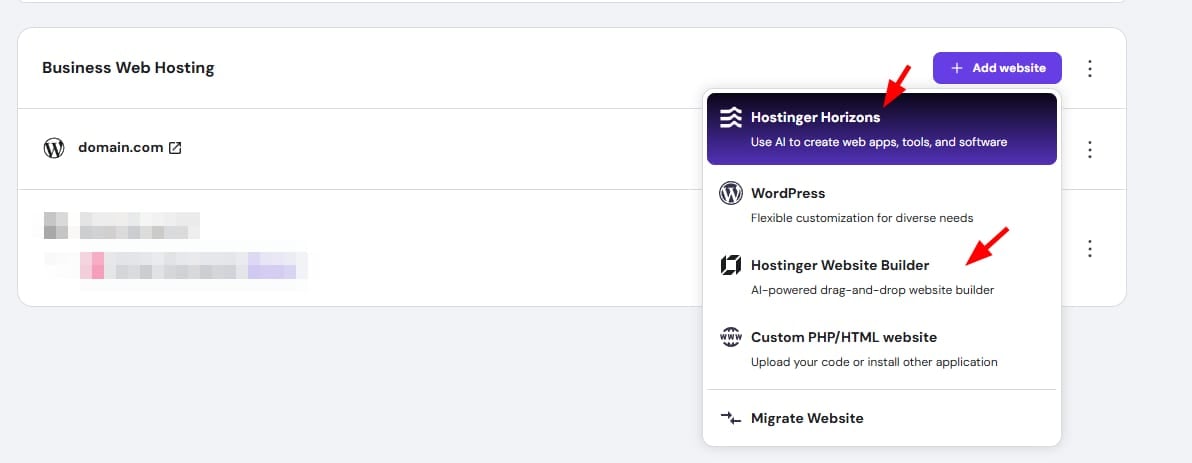Click the plus icon in Add website
Image resolution: width=1192 pixels, height=463 pixels.
click(957, 68)
